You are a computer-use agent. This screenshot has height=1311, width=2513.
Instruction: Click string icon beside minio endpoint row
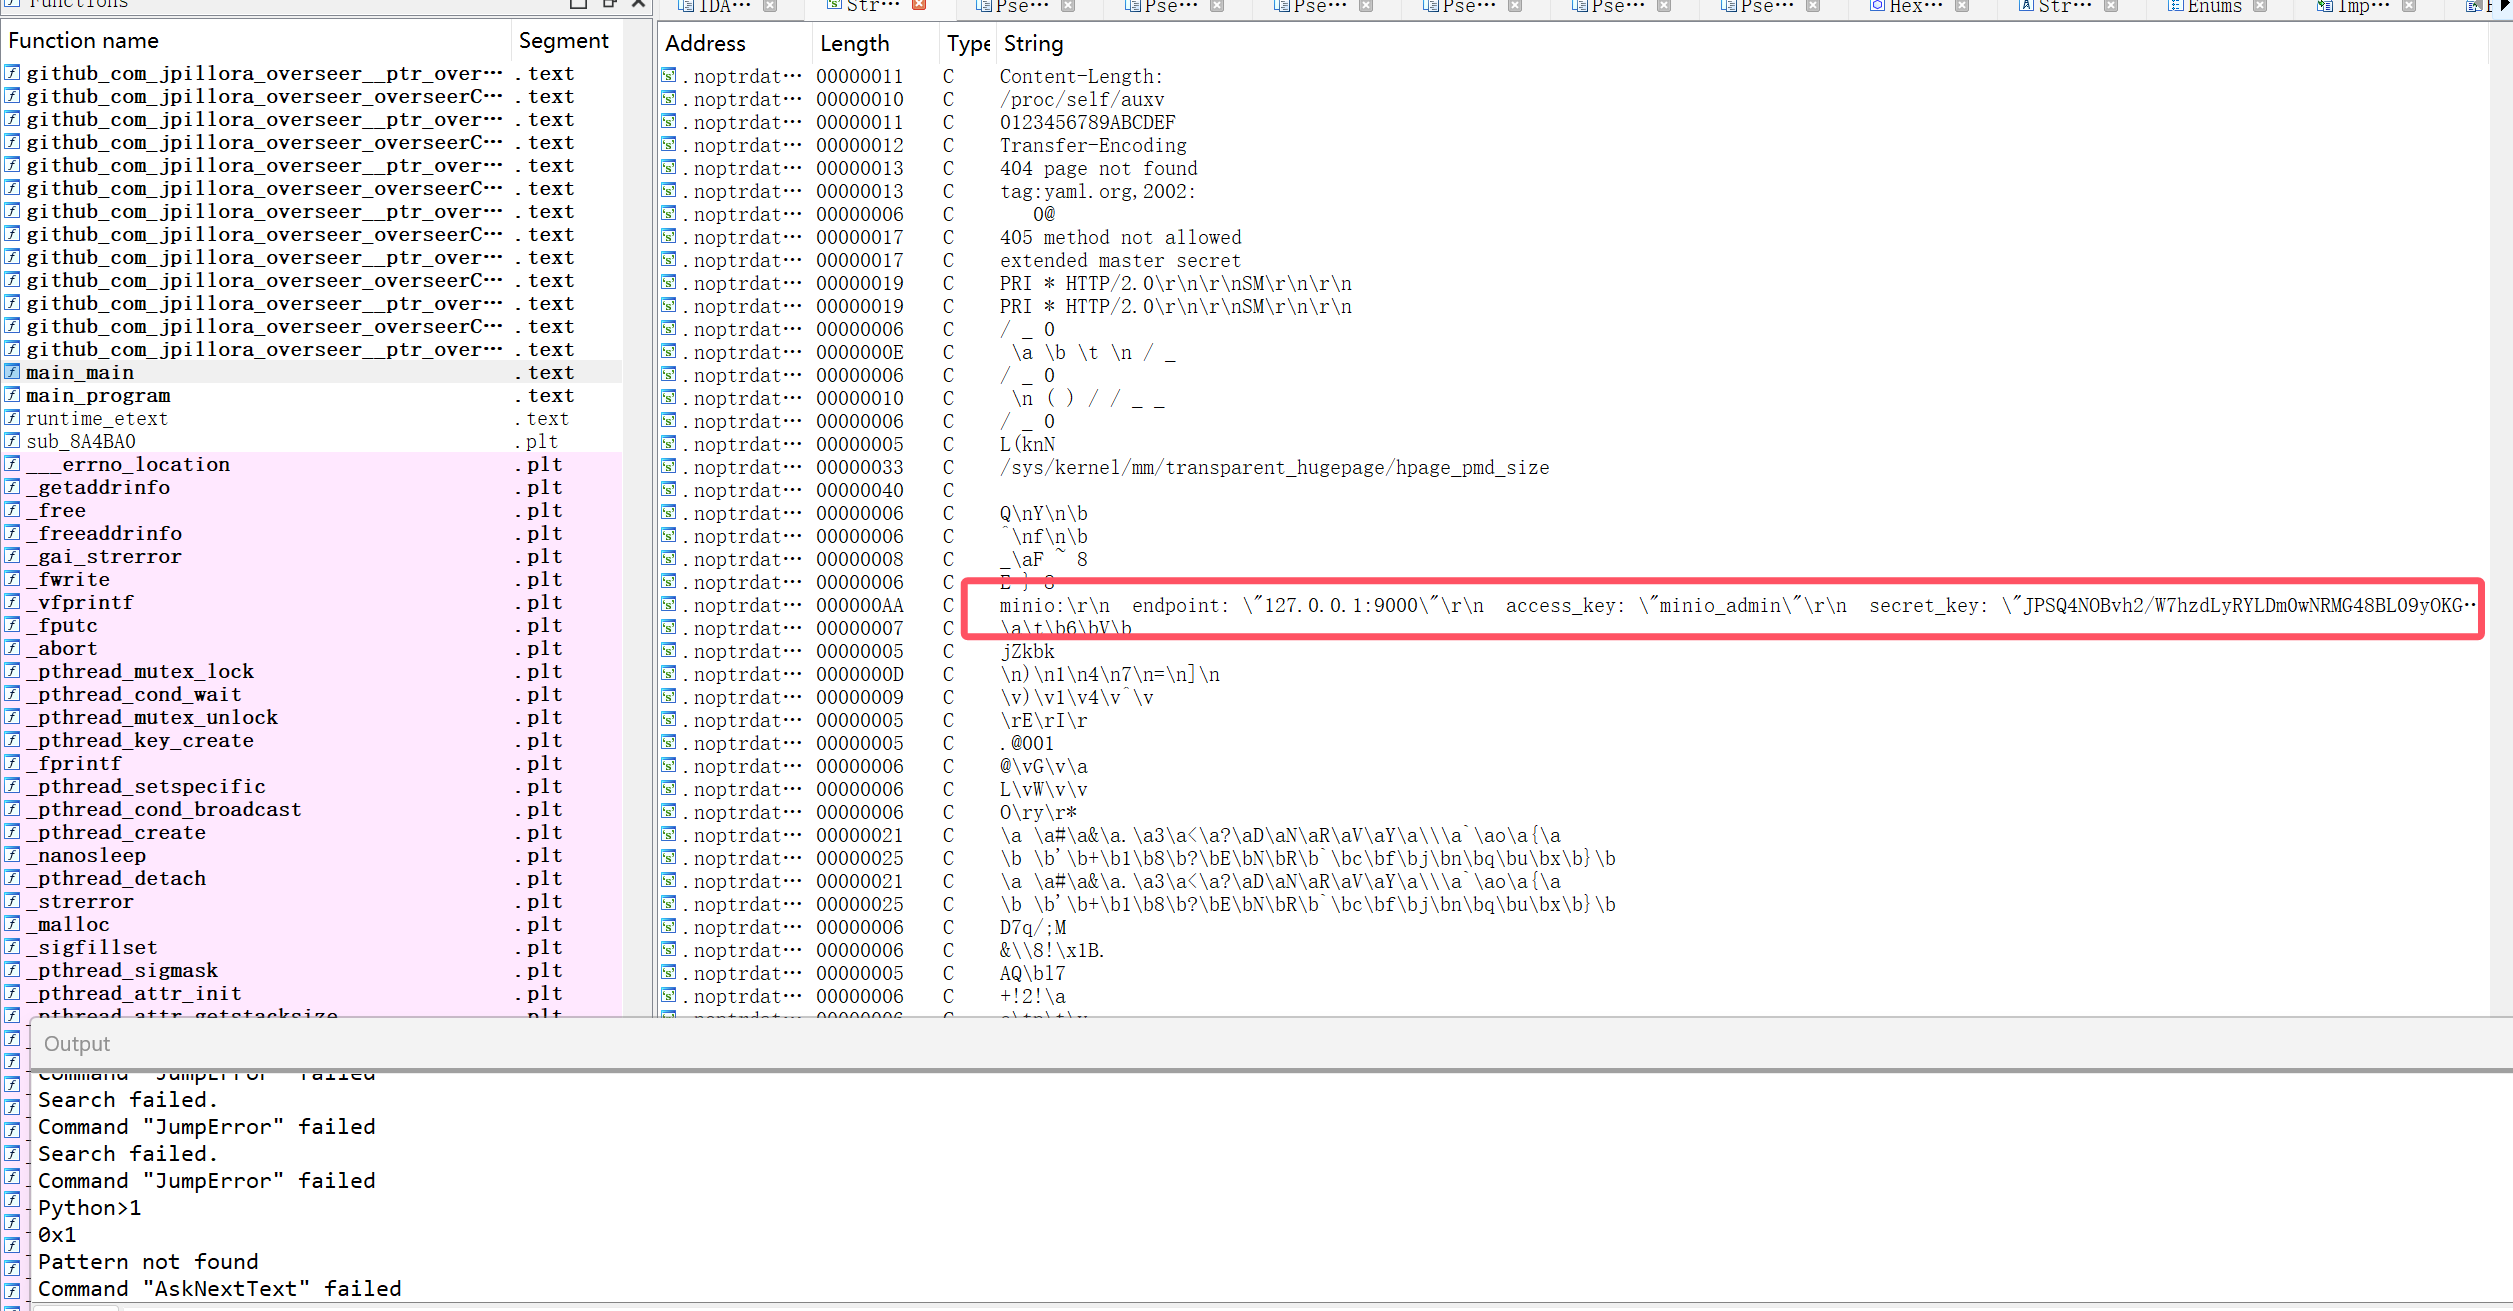pyautogui.click(x=669, y=605)
